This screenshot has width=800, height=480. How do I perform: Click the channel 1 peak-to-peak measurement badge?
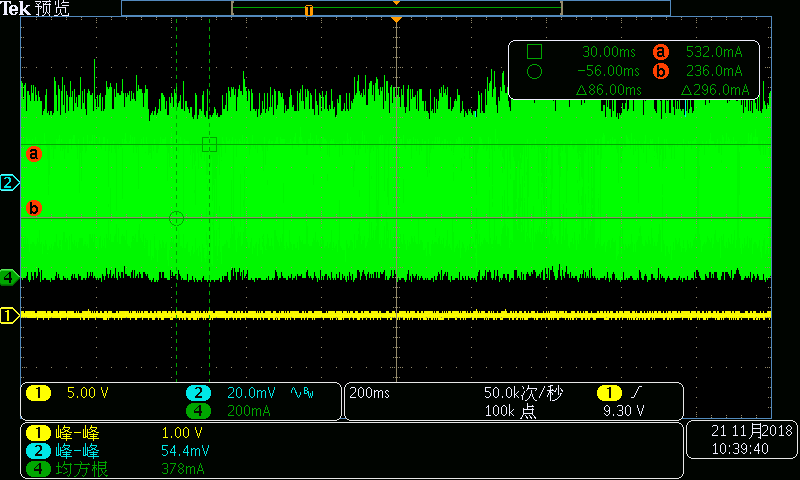(x=39, y=433)
